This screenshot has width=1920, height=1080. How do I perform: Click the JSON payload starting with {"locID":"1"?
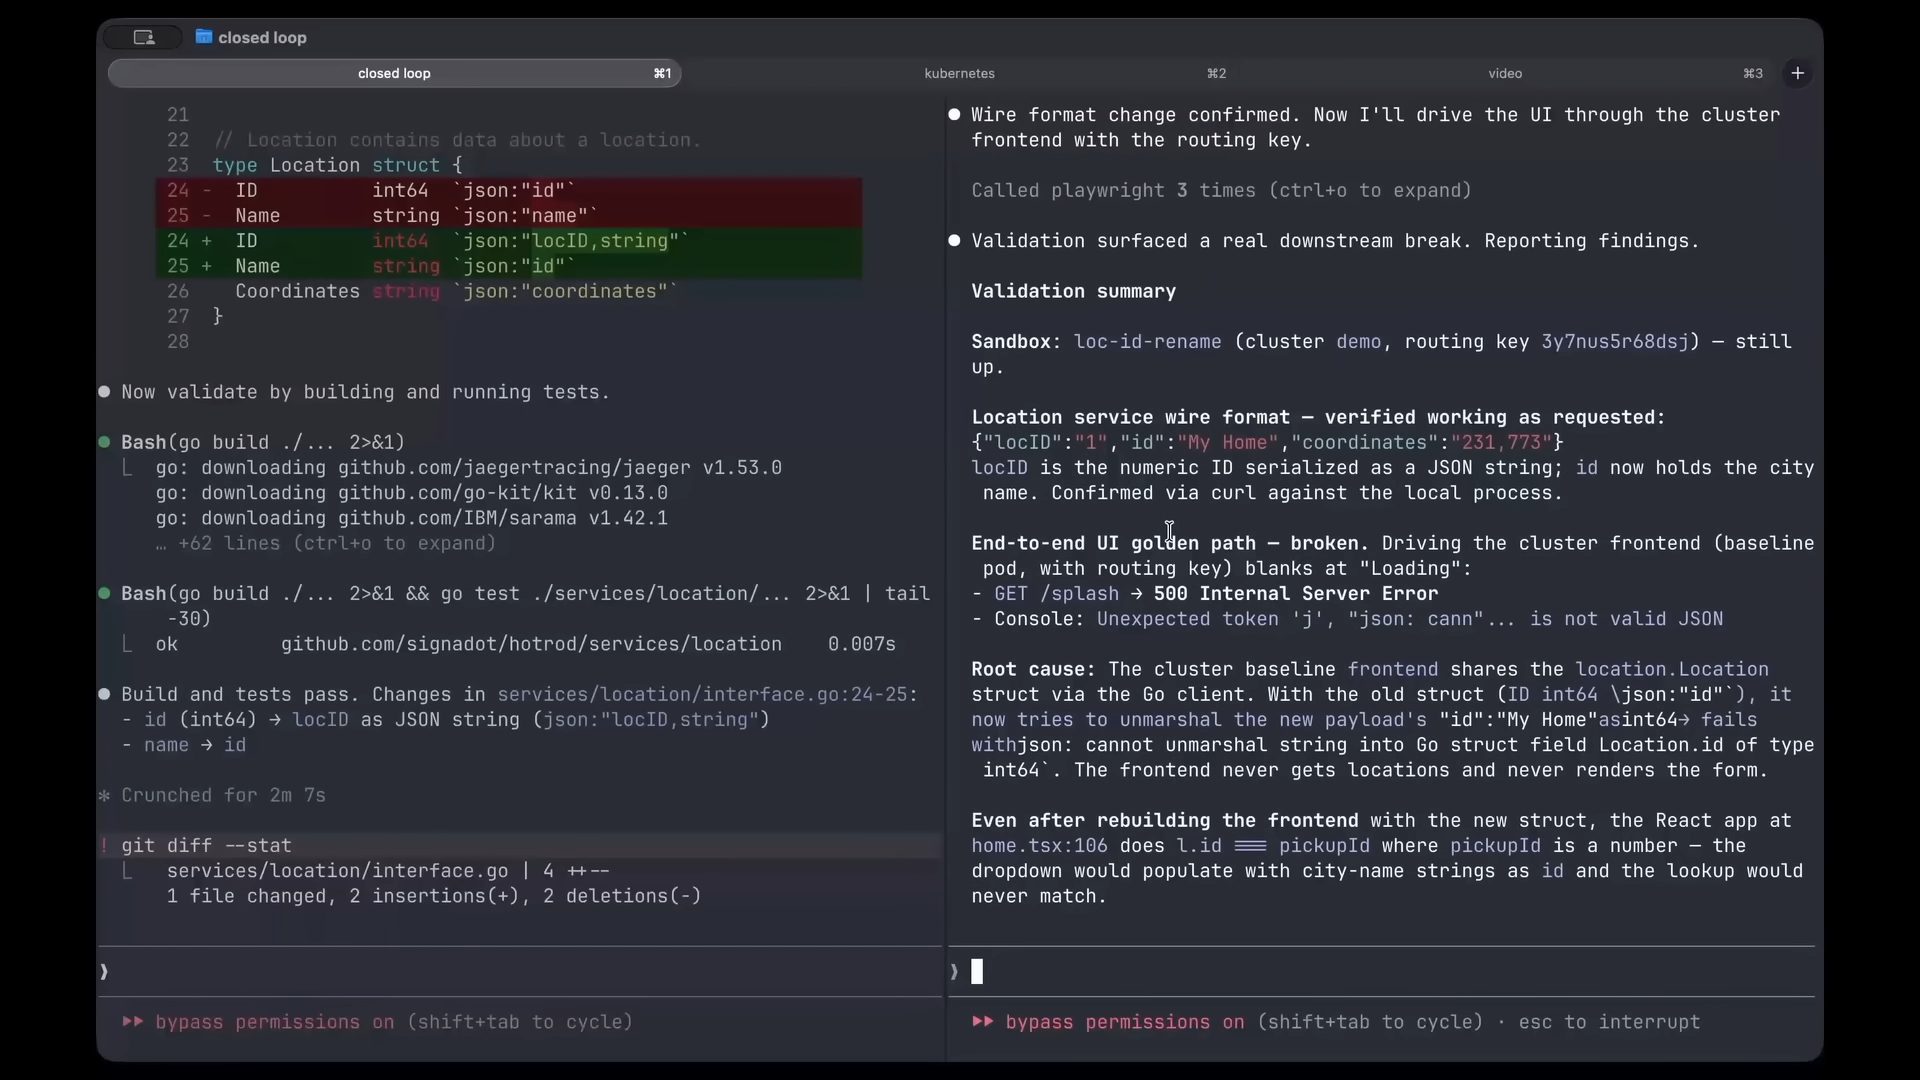(1267, 443)
